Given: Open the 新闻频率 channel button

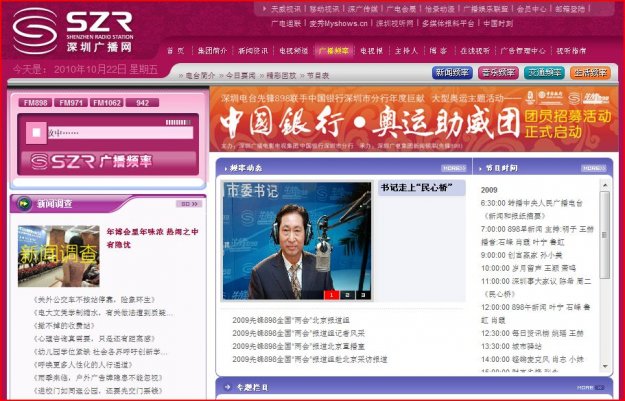Looking at the screenshot, I should click(452, 73).
